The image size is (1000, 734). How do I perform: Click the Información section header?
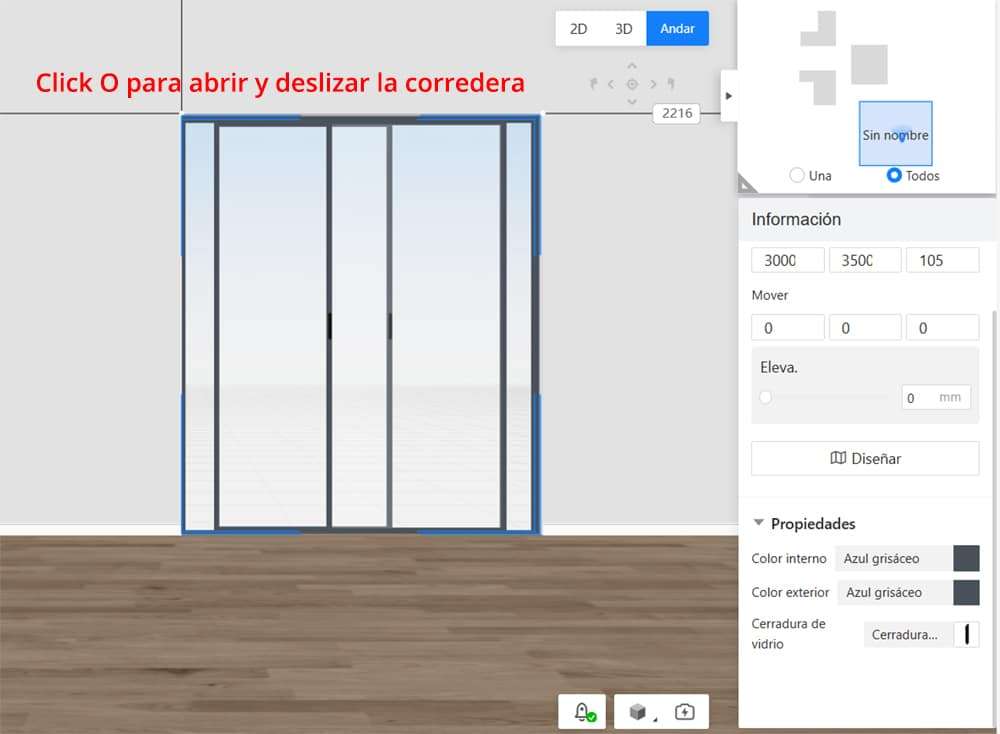pos(867,219)
